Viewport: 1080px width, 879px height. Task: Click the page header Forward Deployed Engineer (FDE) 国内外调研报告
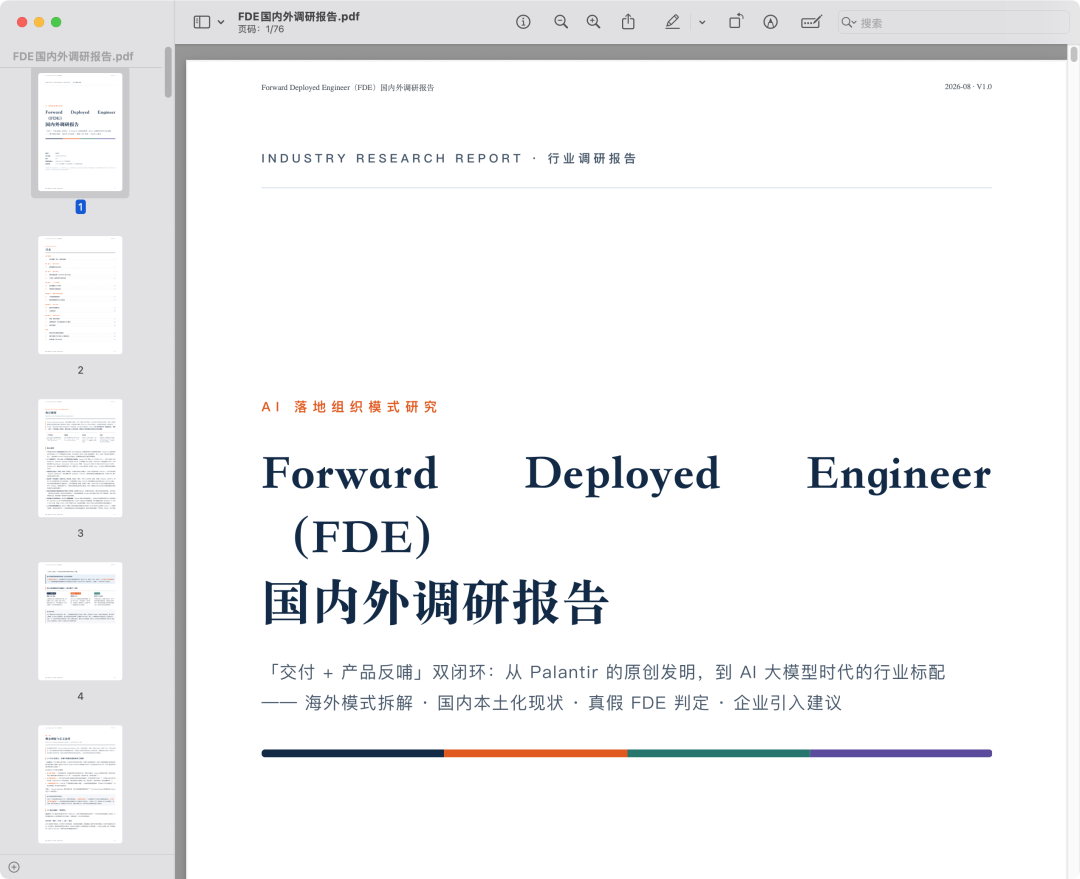pos(348,87)
